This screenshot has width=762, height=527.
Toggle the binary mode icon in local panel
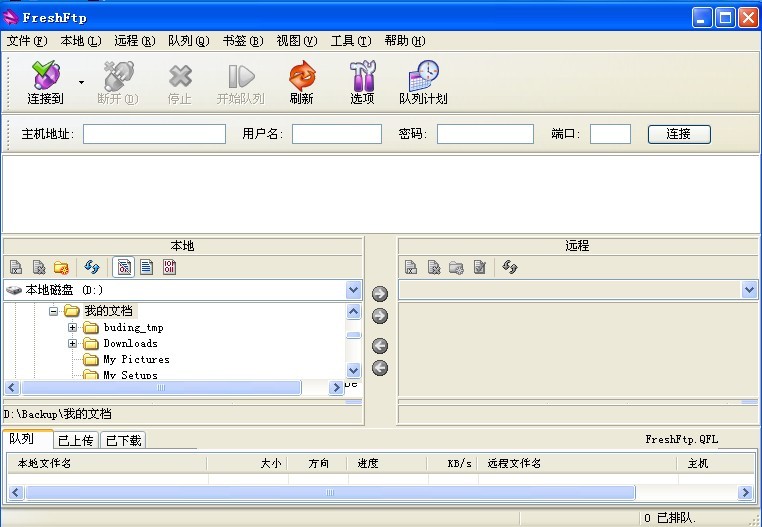(169, 267)
